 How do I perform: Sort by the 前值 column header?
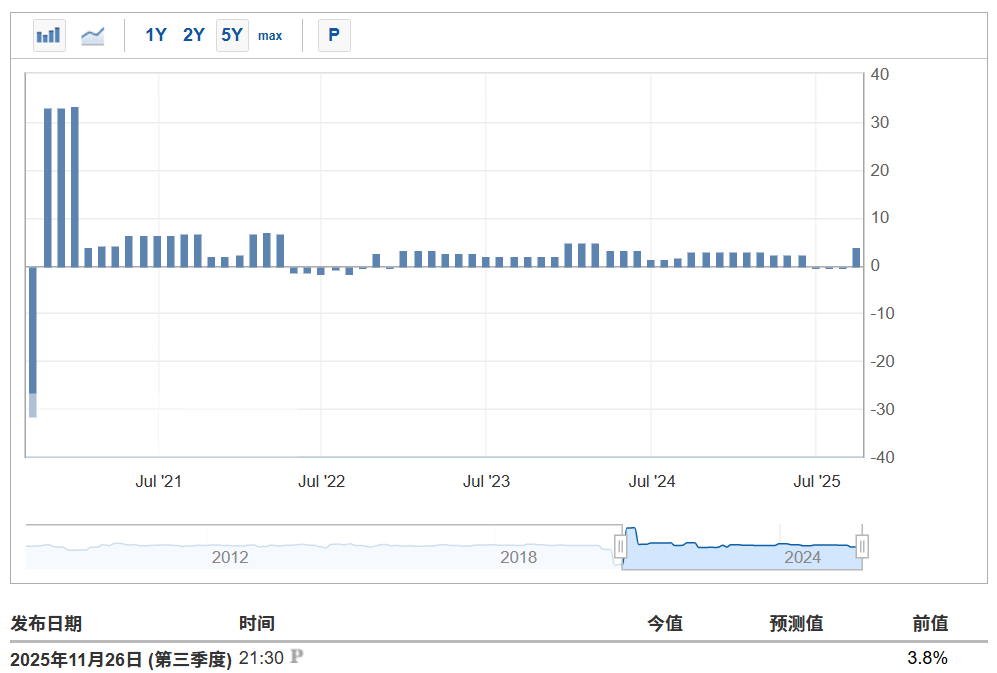click(x=929, y=622)
